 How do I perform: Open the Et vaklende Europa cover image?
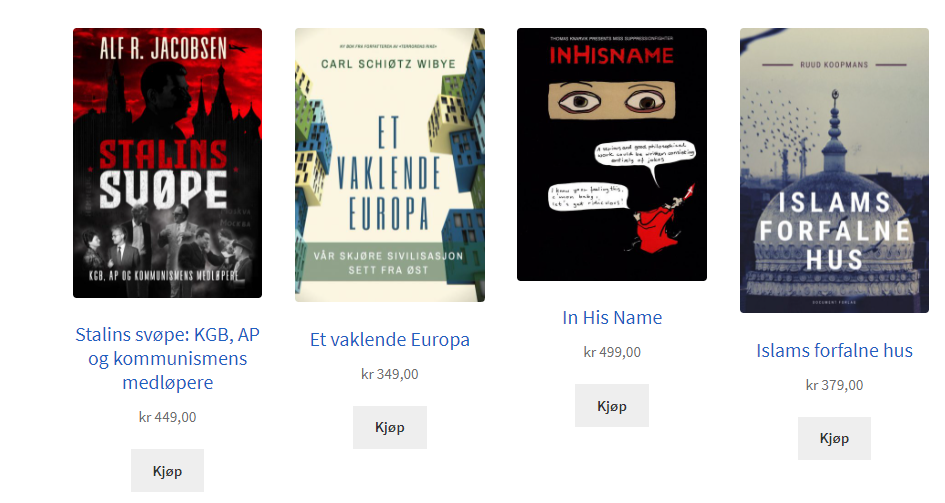click(x=390, y=165)
